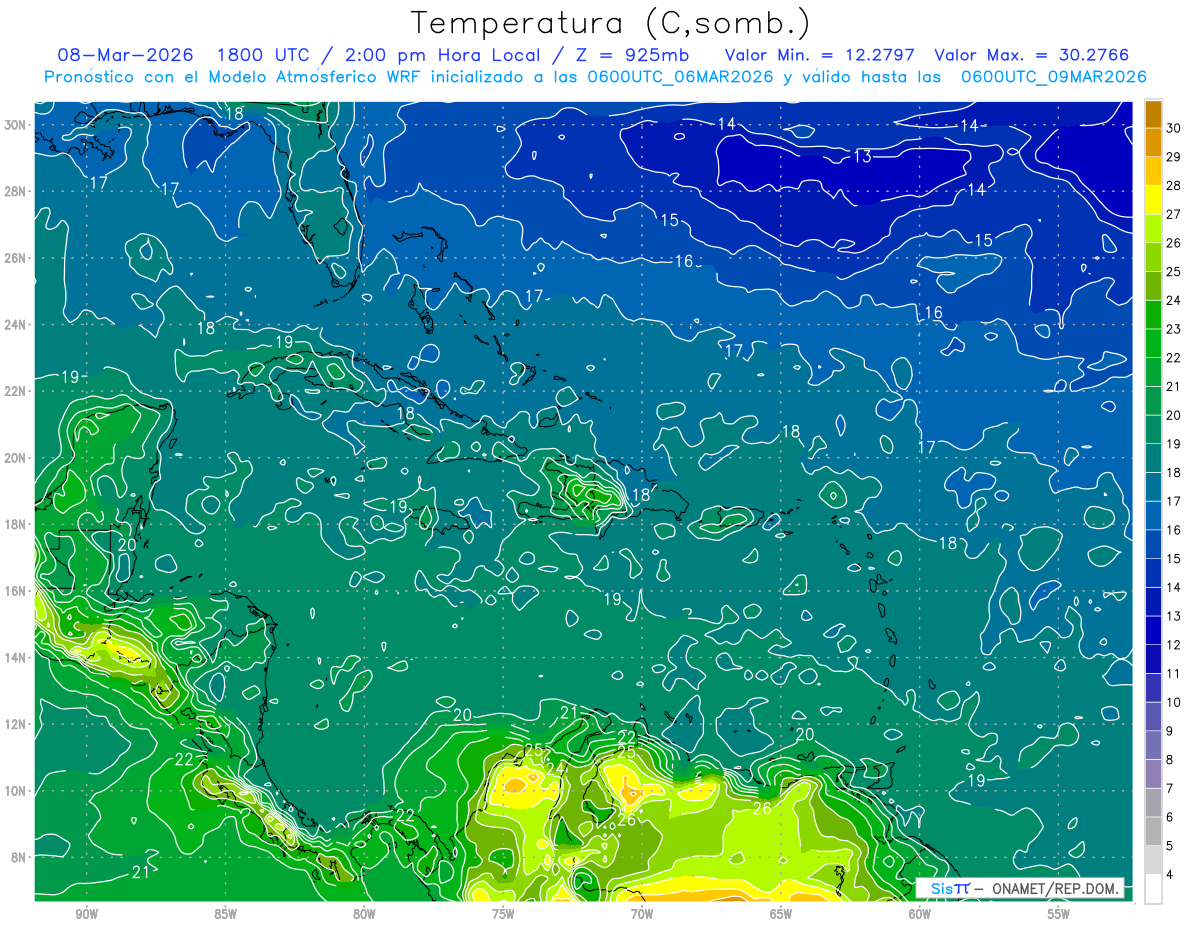Viewport: 1200px width, 927px height.
Task: Click the purple swatch between 9 and 10
Action: 1153,717
